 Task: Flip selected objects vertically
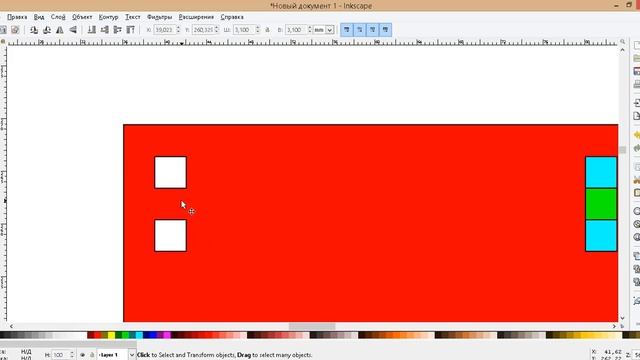[x=73, y=30]
